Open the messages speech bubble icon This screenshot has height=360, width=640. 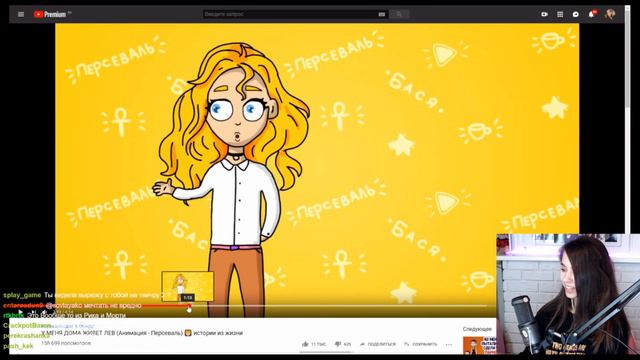pos(576,14)
